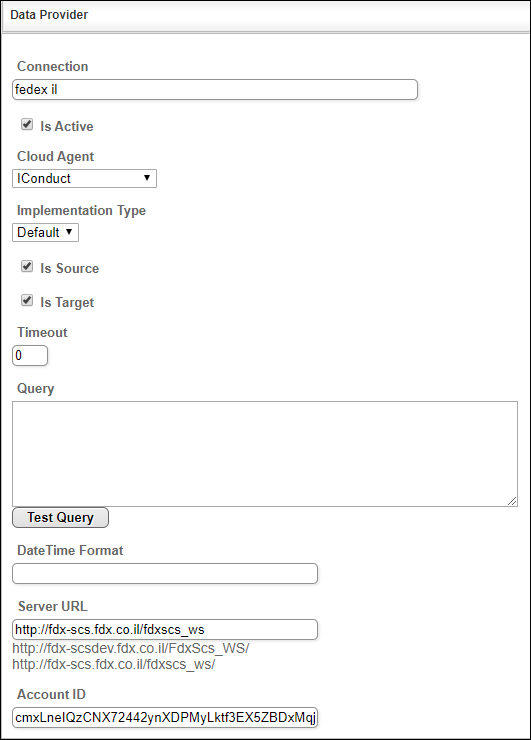Click the Cloud Agent field label
Screen dimensions: 531x740
coord(56,157)
